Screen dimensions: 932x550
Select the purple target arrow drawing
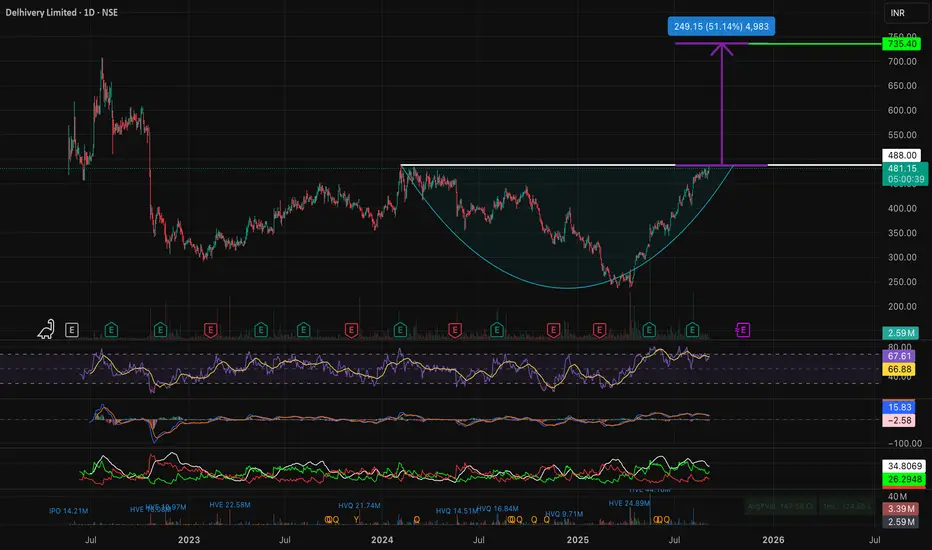click(x=722, y=104)
